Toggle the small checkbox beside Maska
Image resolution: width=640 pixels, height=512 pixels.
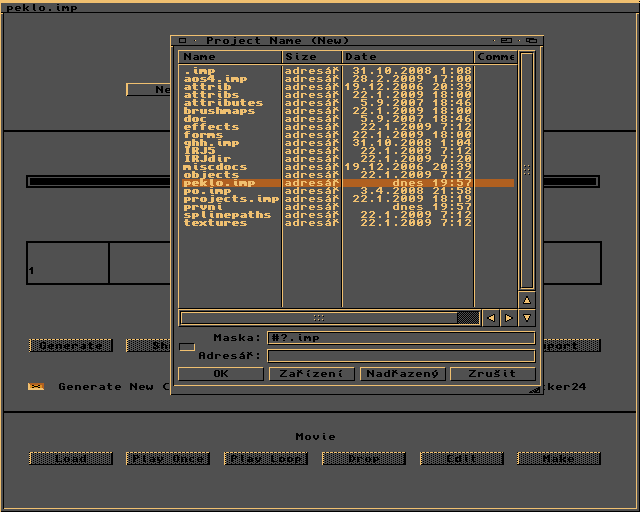[x=187, y=347]
